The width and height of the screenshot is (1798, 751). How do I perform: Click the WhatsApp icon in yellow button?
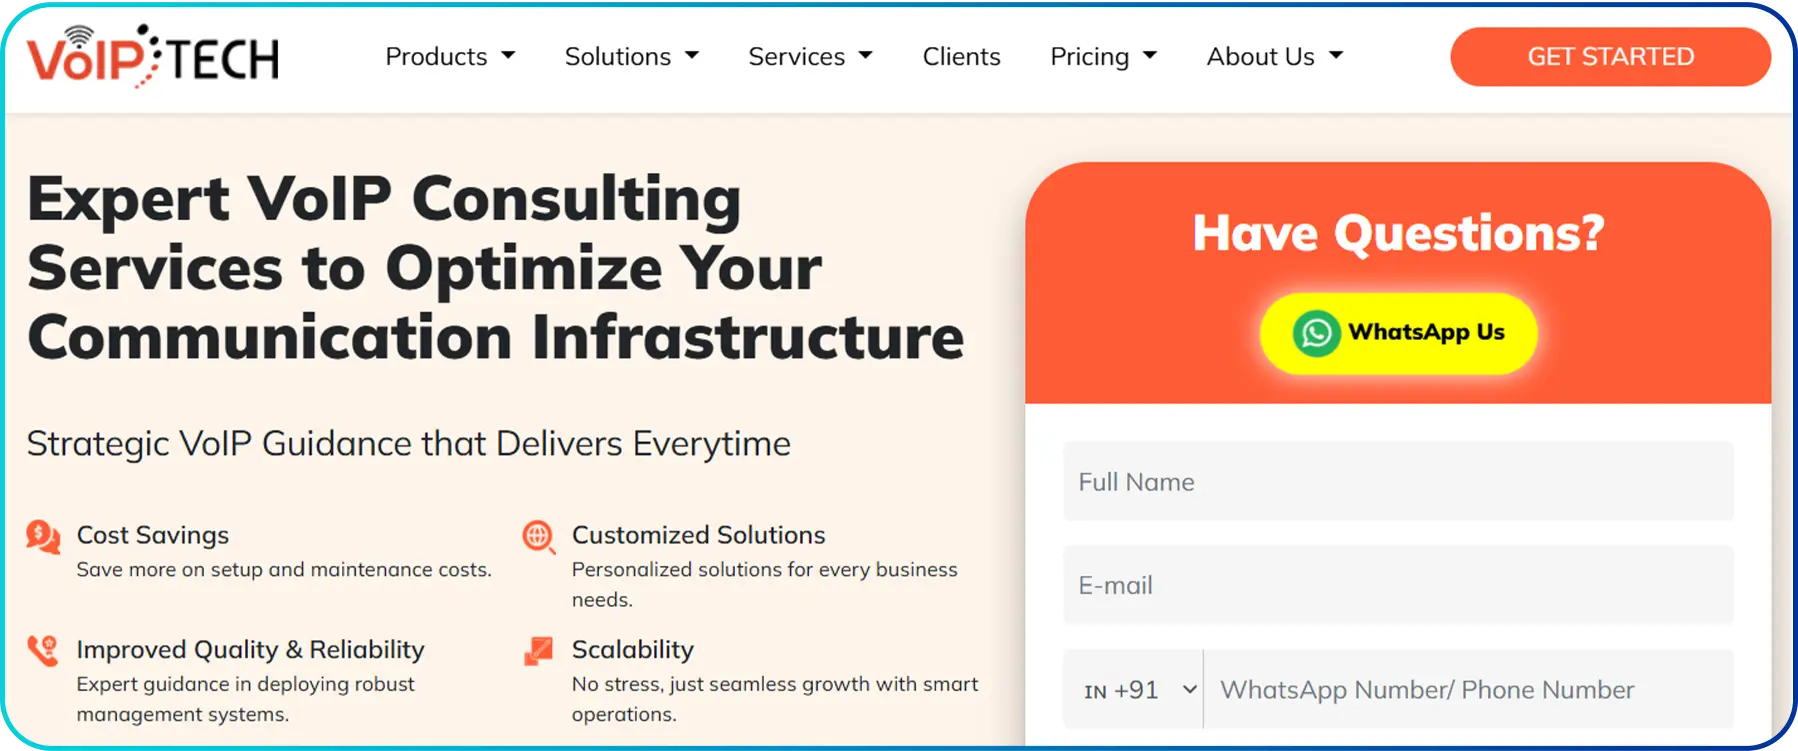click(x=1316, y=333)
